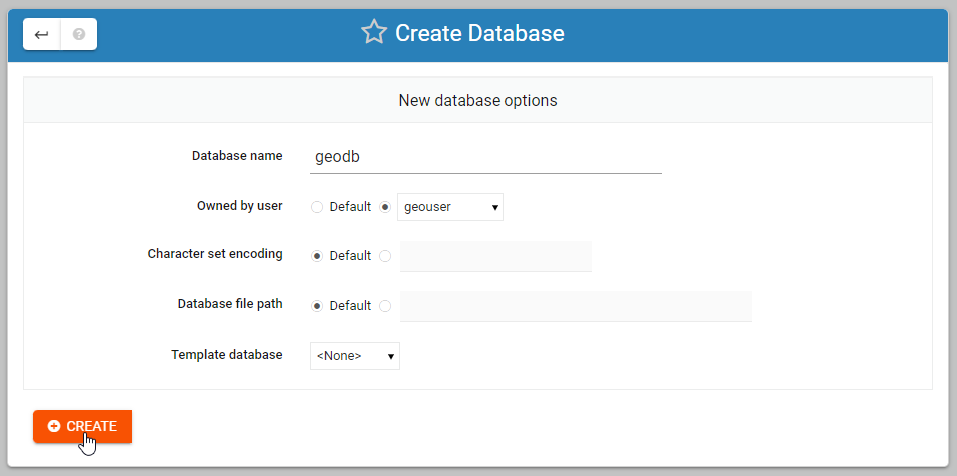Click the Template database label
Viewport: 957px width, 476px height.
coord(227,355)
